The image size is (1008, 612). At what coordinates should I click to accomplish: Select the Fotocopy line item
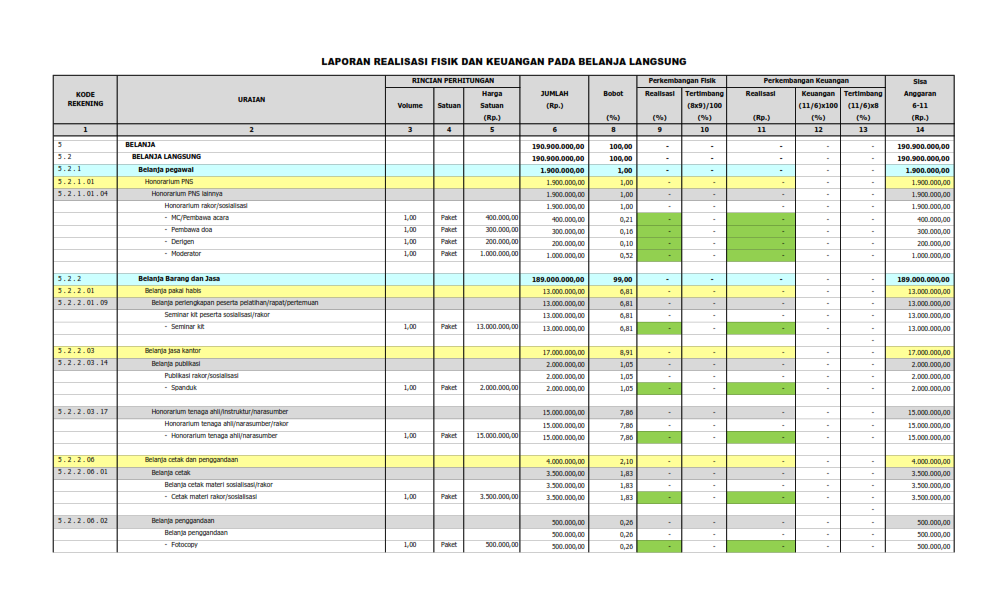[184, 545]
